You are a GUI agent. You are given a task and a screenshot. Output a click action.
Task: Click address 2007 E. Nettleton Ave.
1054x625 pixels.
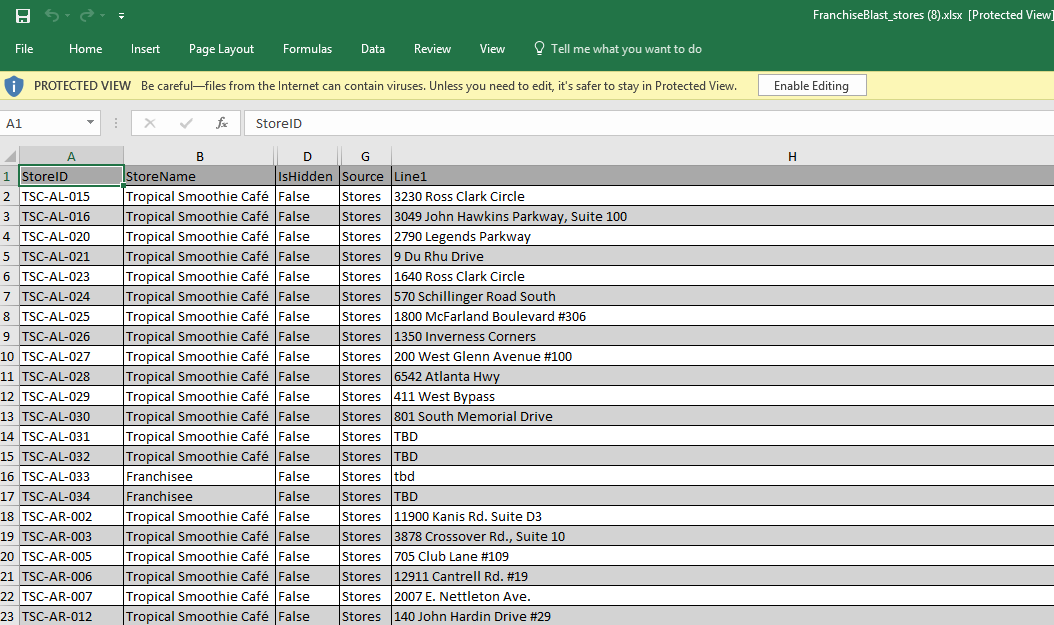[462, 596]
